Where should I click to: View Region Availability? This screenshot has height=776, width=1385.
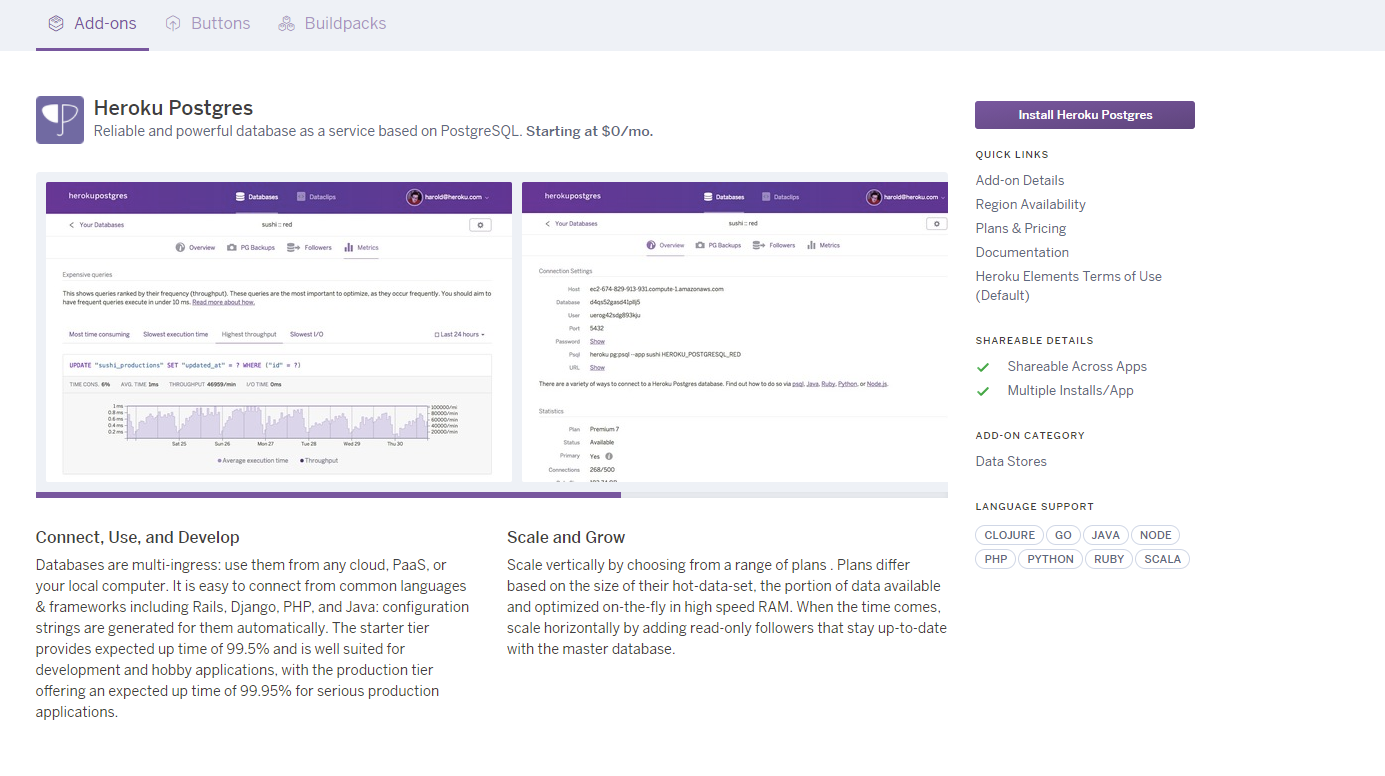point(1030,204)
